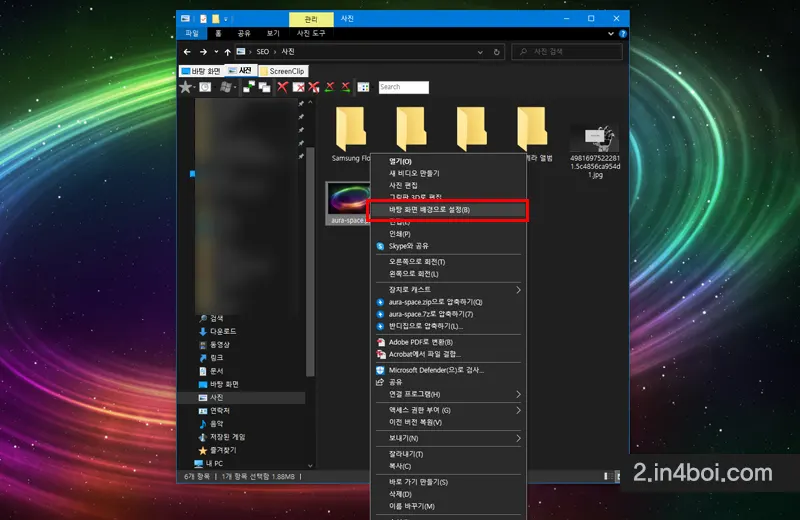Choose 반디집으로 압축하기(L) menu item
The width and height of the screenshot is (800, 520).
coord(448,326)
